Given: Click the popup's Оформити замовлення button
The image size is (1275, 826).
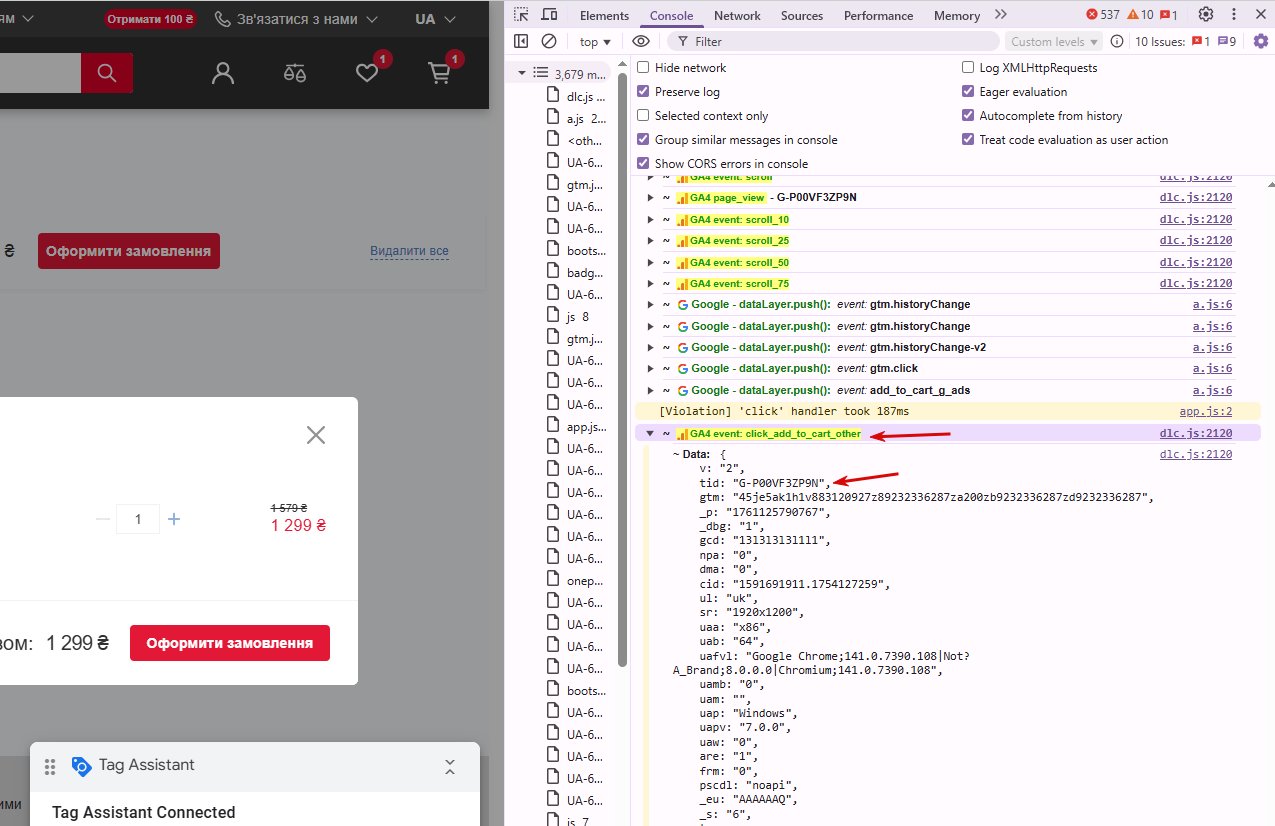Looking at the screenshot, I should tap(229, 643).
